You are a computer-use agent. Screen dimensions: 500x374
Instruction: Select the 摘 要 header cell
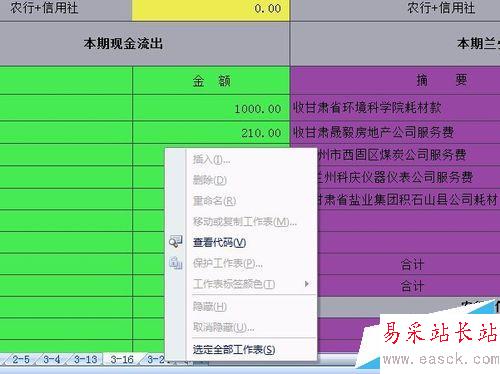coord(395,80)
